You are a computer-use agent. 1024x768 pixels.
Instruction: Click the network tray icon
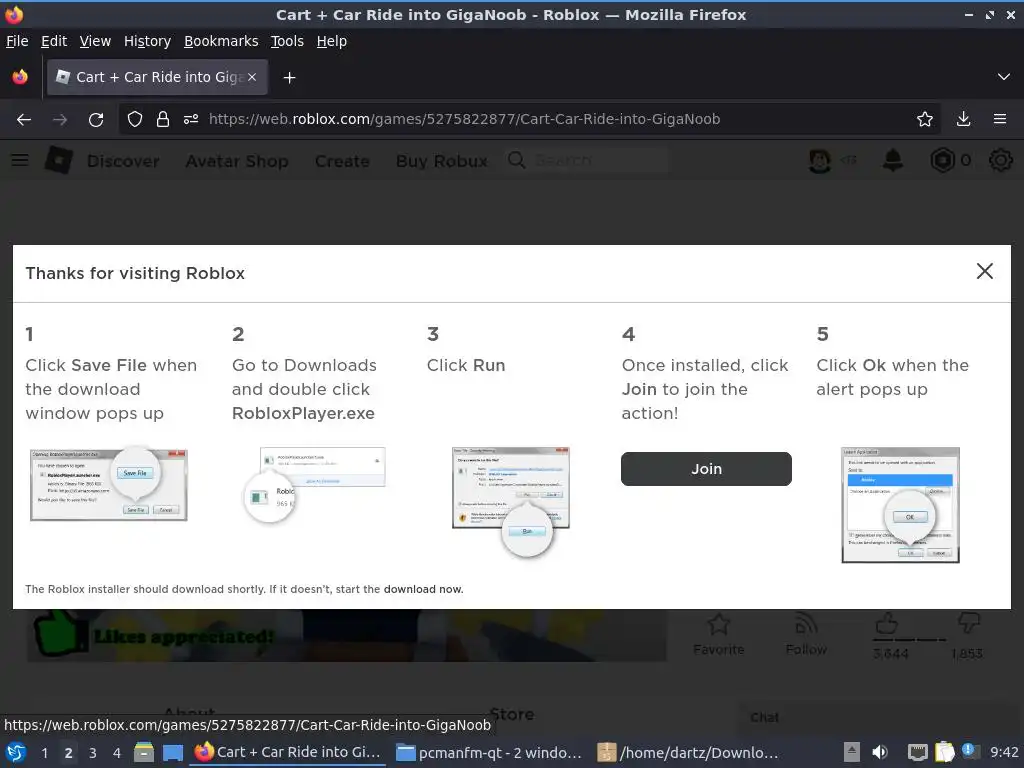pos(918,752)
